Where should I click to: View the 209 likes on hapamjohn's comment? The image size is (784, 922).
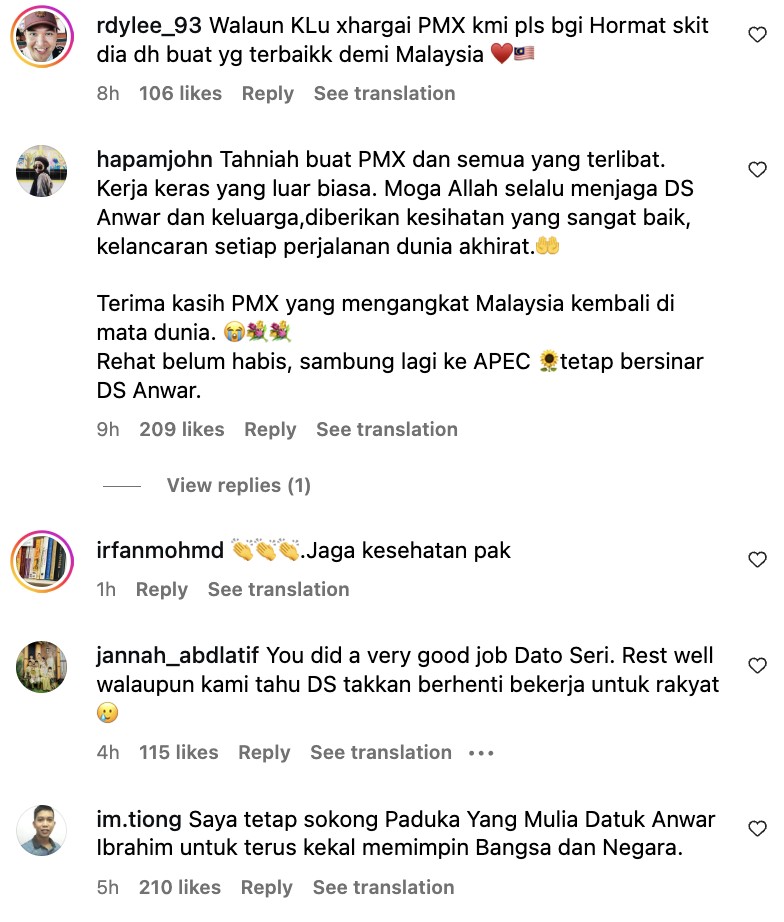(182, 429)
